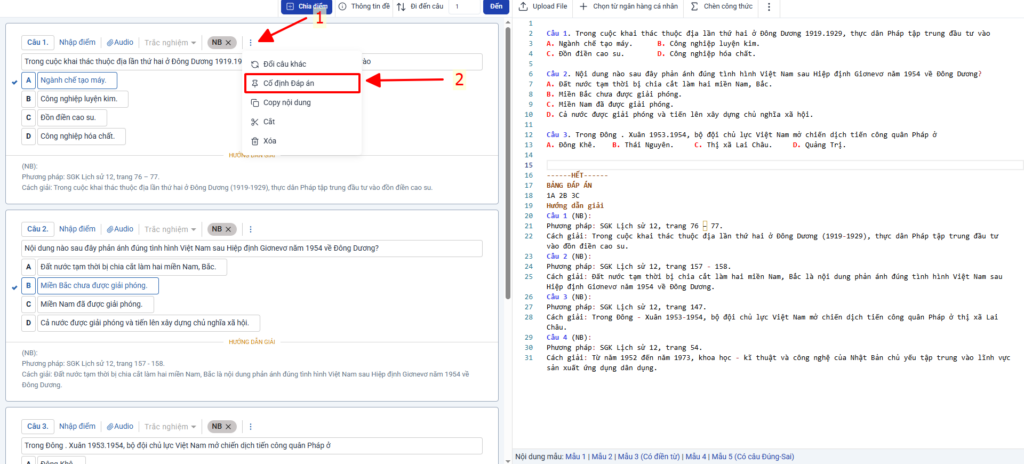Mark answer A correct in Câu 1
The height and width of the screenshot is (464, 1024).
(x=28, y=80)
